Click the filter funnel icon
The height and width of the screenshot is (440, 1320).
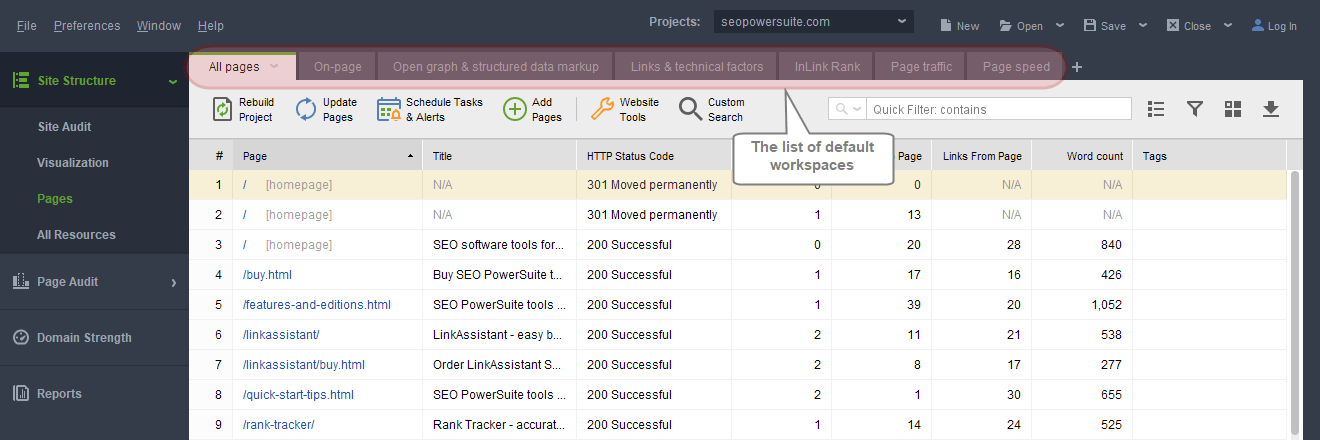click(x=1194, y=109)
